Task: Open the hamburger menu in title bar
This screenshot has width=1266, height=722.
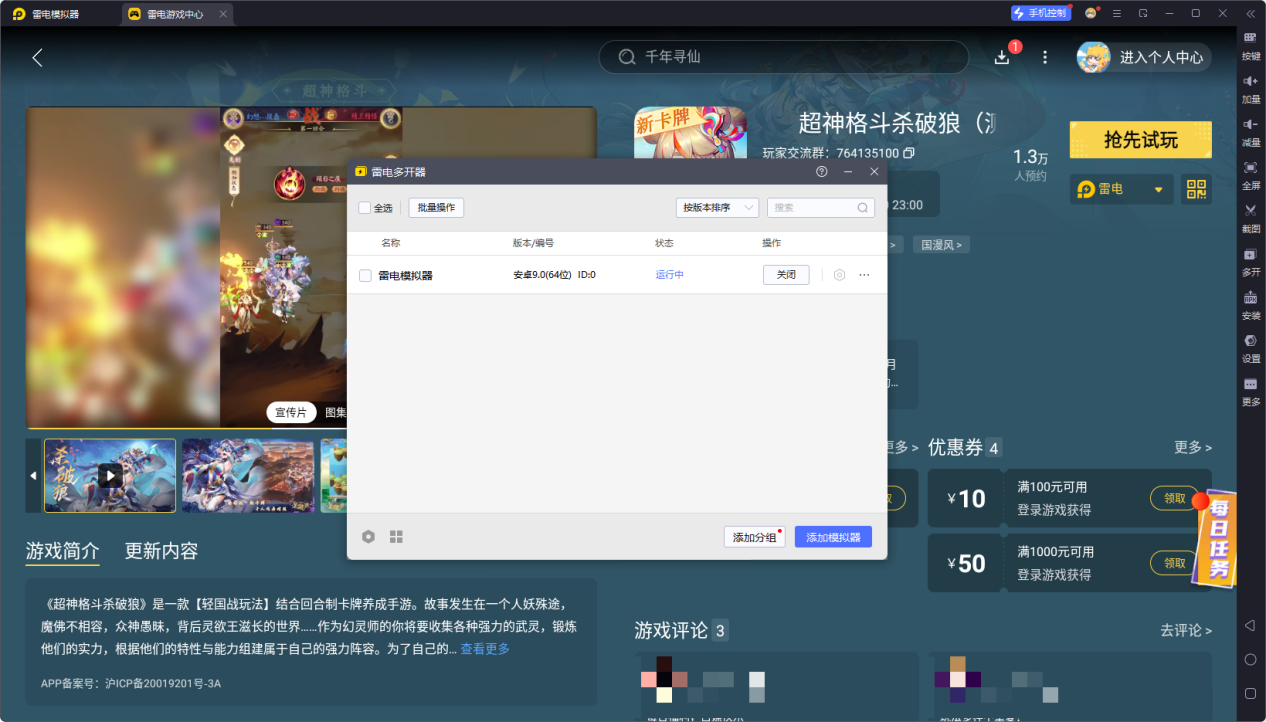Action: tap(1118, 13)
